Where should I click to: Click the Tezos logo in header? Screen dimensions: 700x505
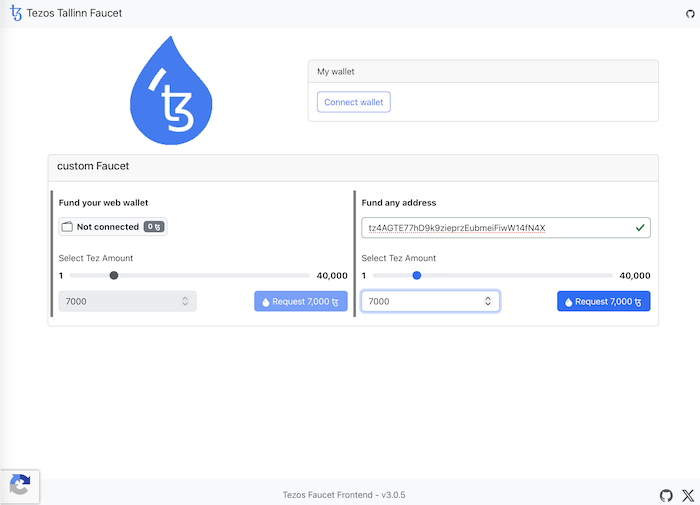coord(15,14)
